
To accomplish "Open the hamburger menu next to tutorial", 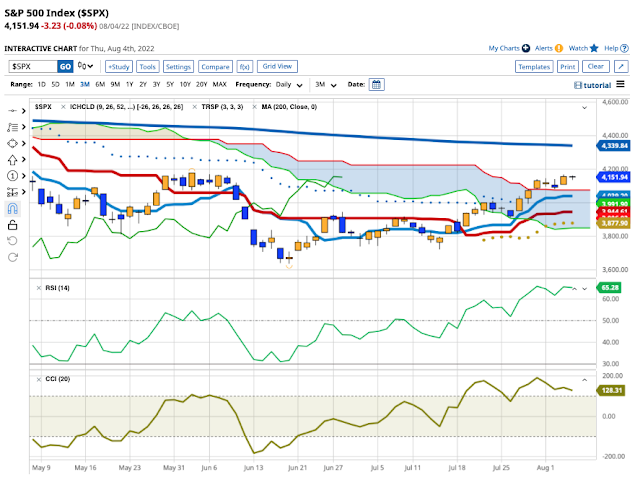I will click(620, 84).
